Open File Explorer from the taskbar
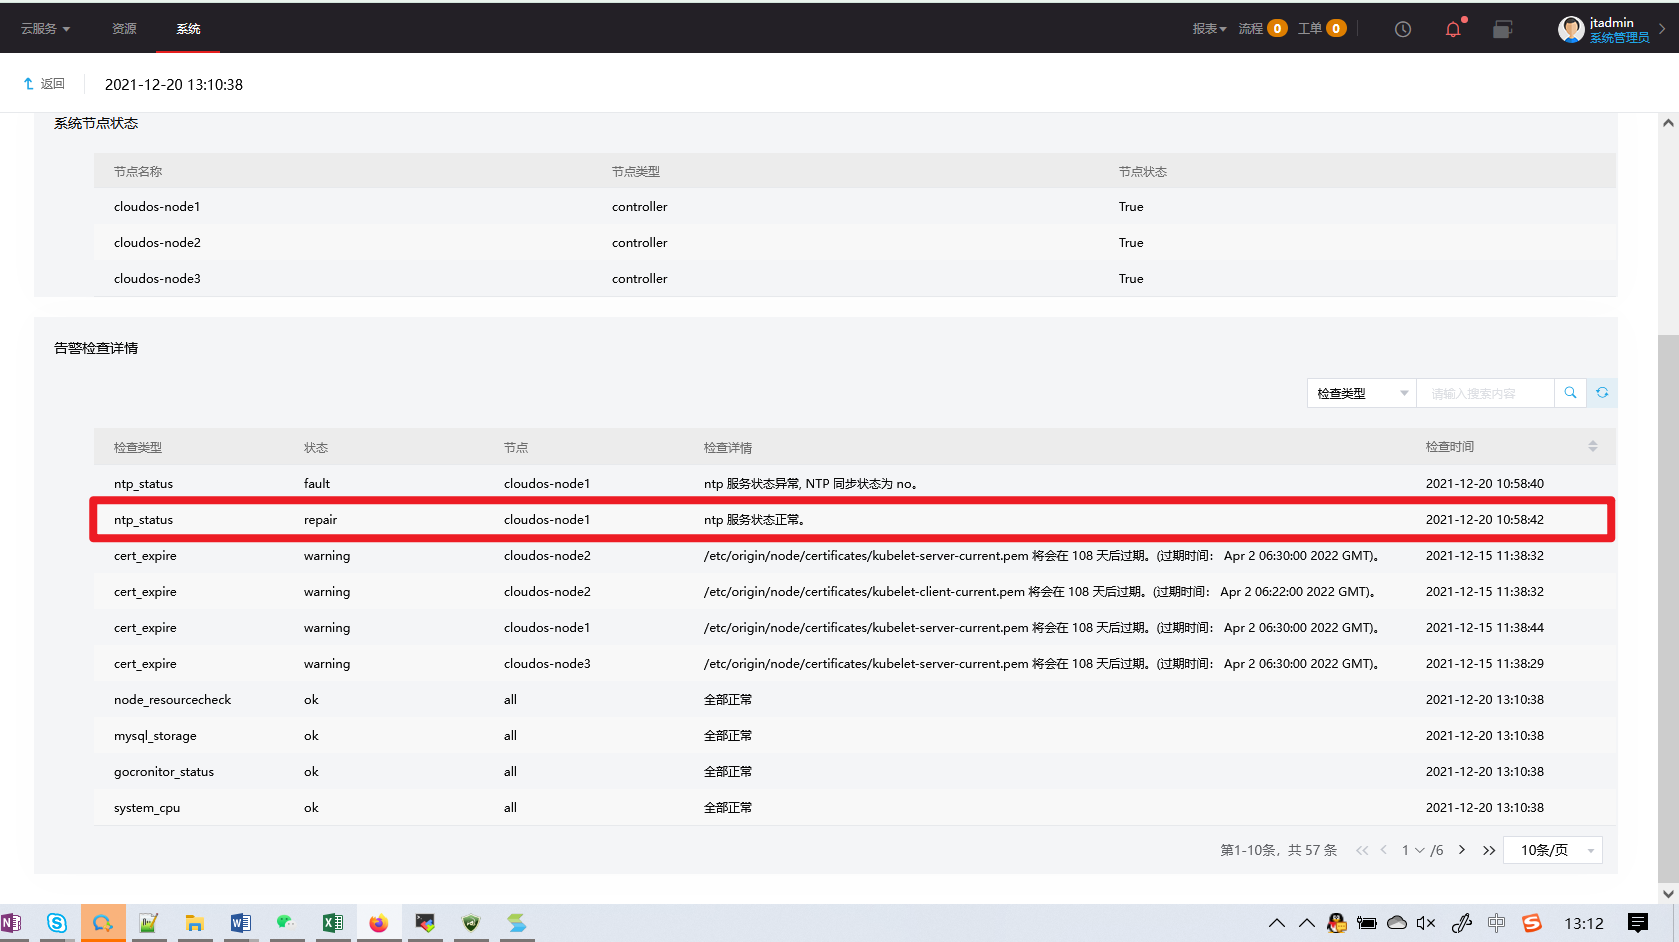This screenshot has width=1679, height=942. 194,923
